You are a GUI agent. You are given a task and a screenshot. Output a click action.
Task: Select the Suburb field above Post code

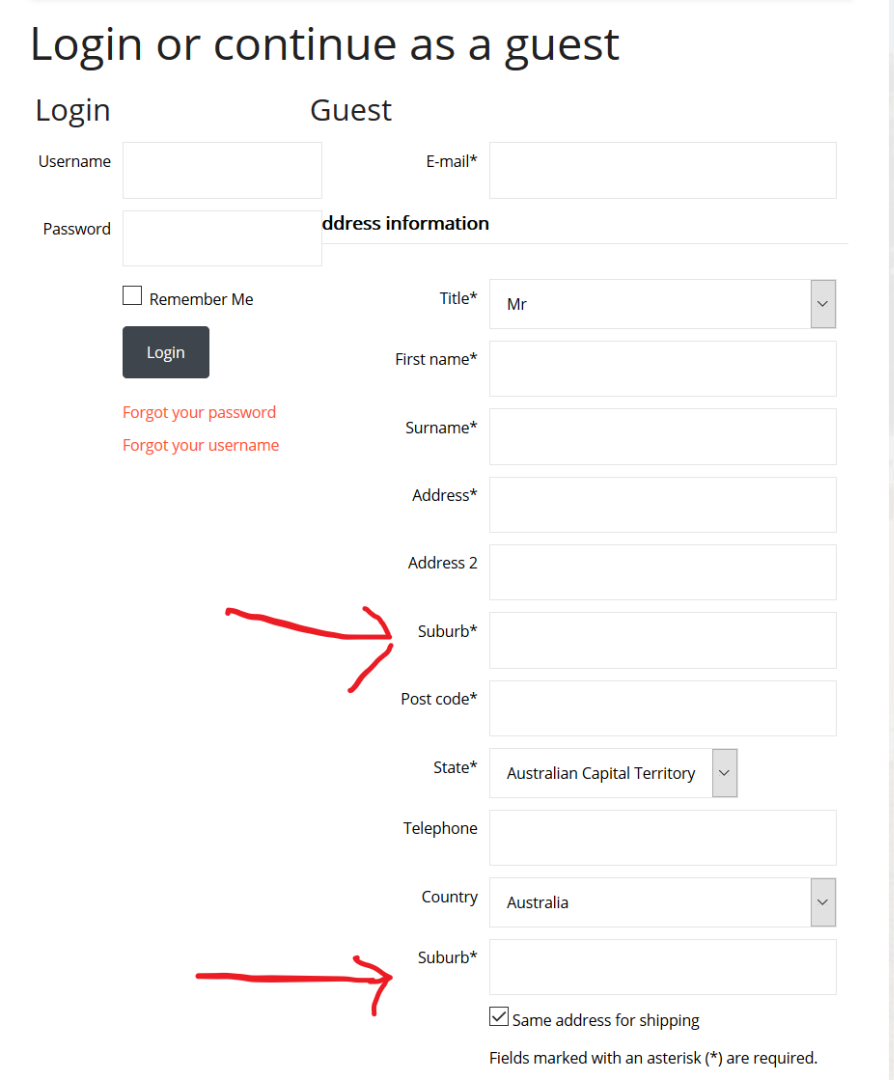click(x=663, y=641)
